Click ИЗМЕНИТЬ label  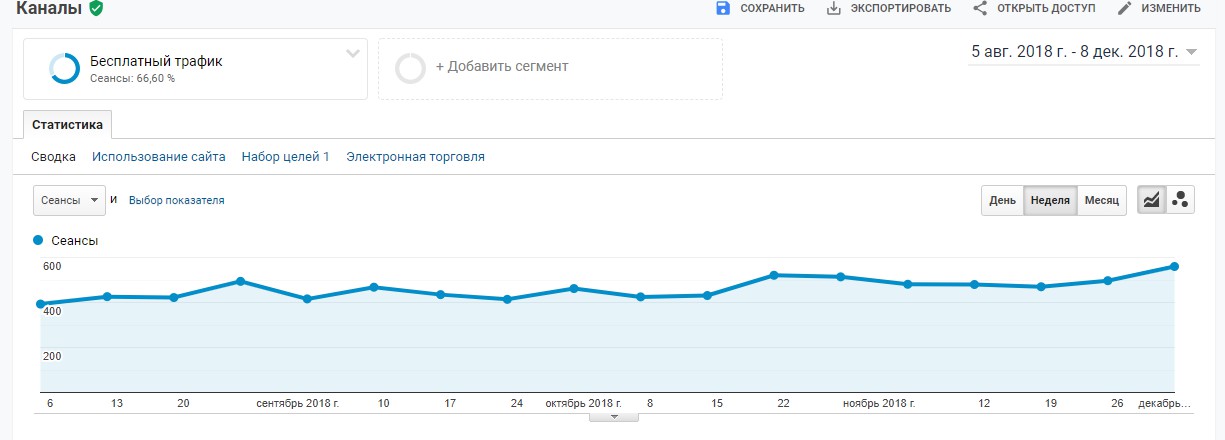pos(1170,9)
